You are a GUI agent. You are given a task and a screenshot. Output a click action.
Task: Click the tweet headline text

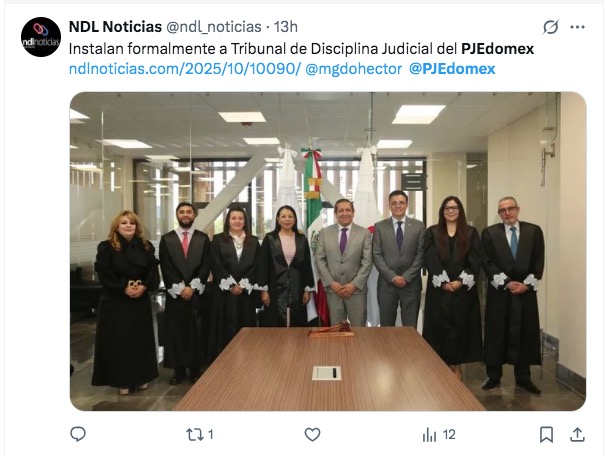(301, 49)
